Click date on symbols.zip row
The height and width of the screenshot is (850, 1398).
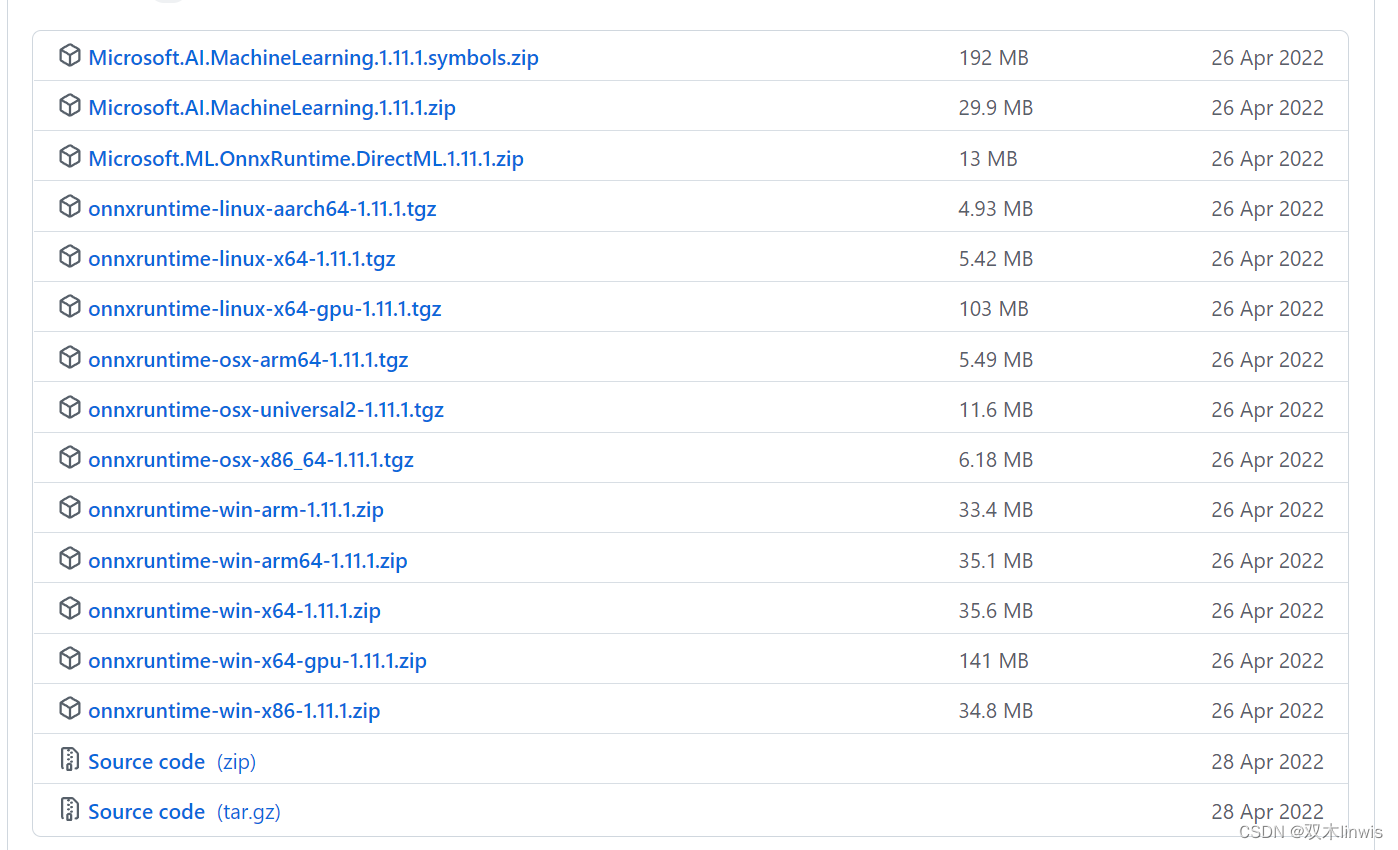pos(1267,58)
